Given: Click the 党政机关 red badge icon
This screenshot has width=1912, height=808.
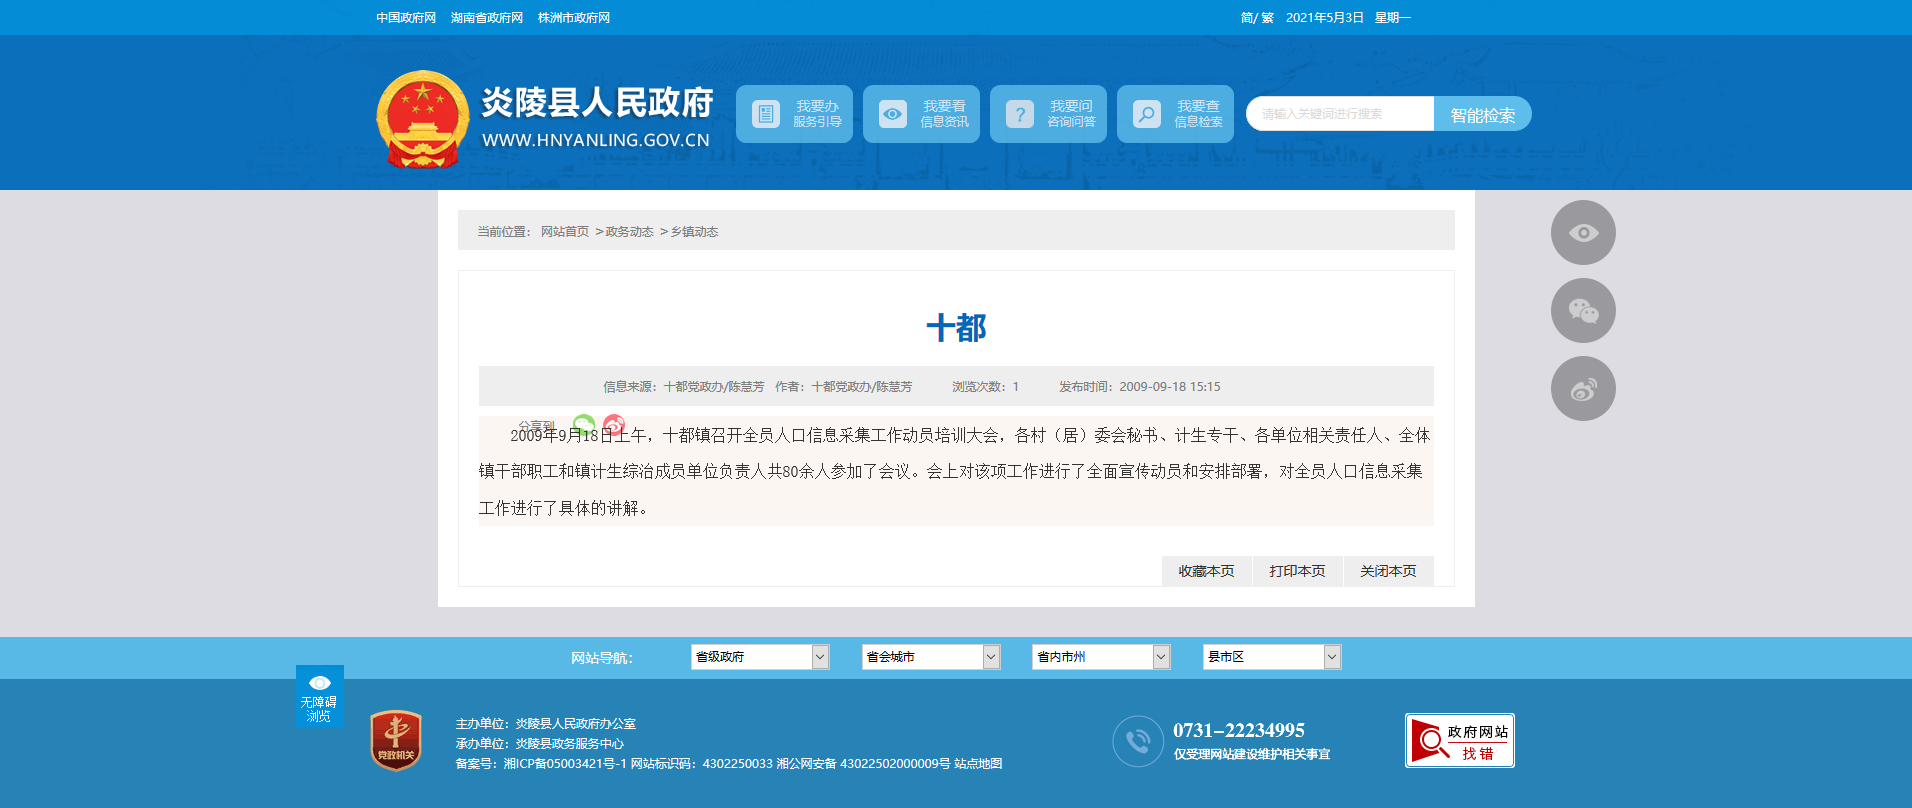Looking at the screenshot, I should click(x=396, y=741).
